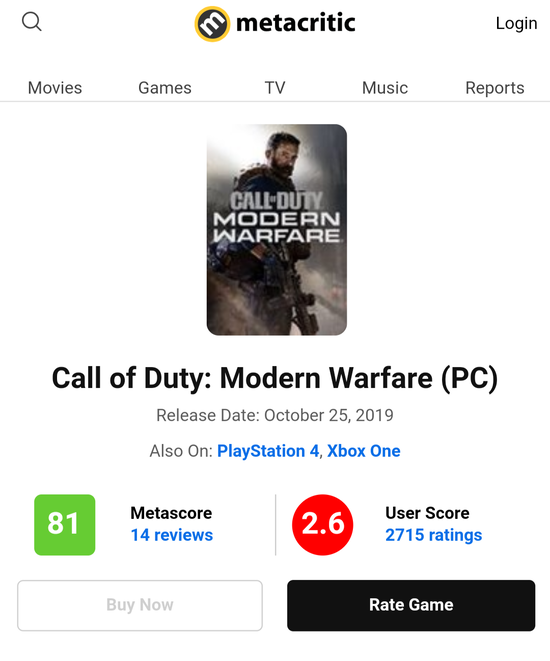View the 14 reviews link
Viewport: 550px width, 661px height.
click(x=172, y=535)
